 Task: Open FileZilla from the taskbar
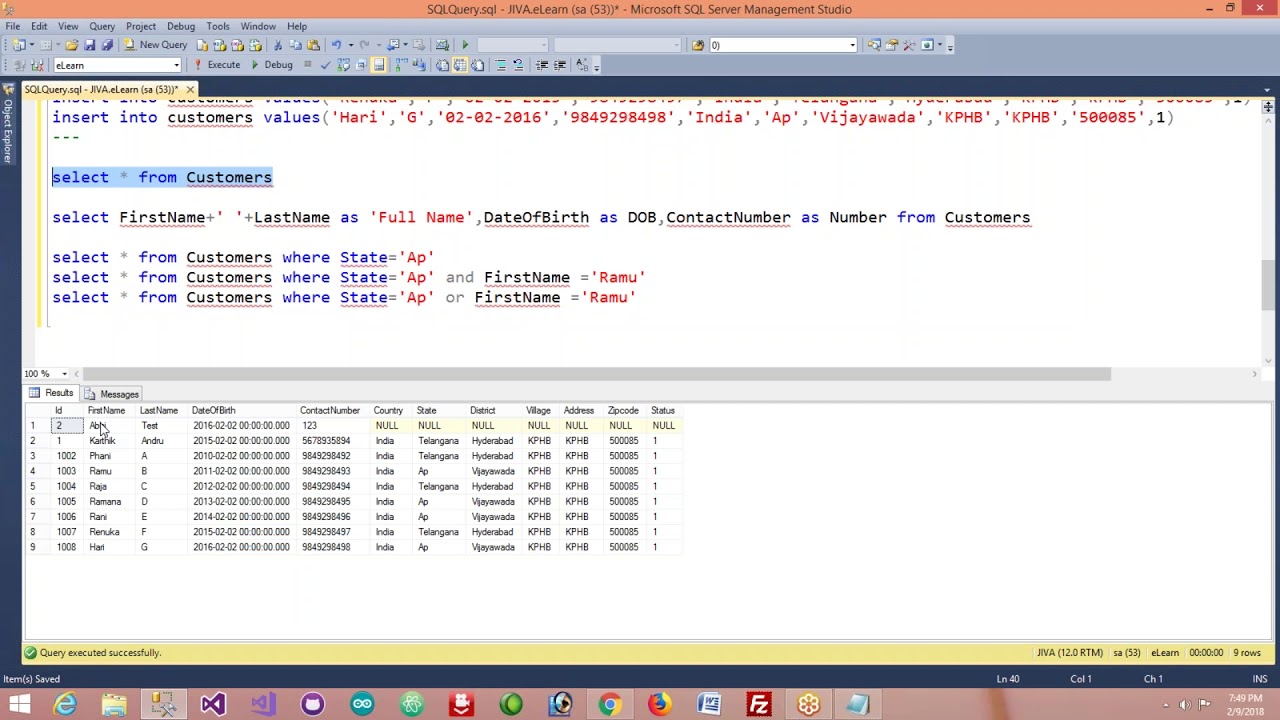pos(759,705)
